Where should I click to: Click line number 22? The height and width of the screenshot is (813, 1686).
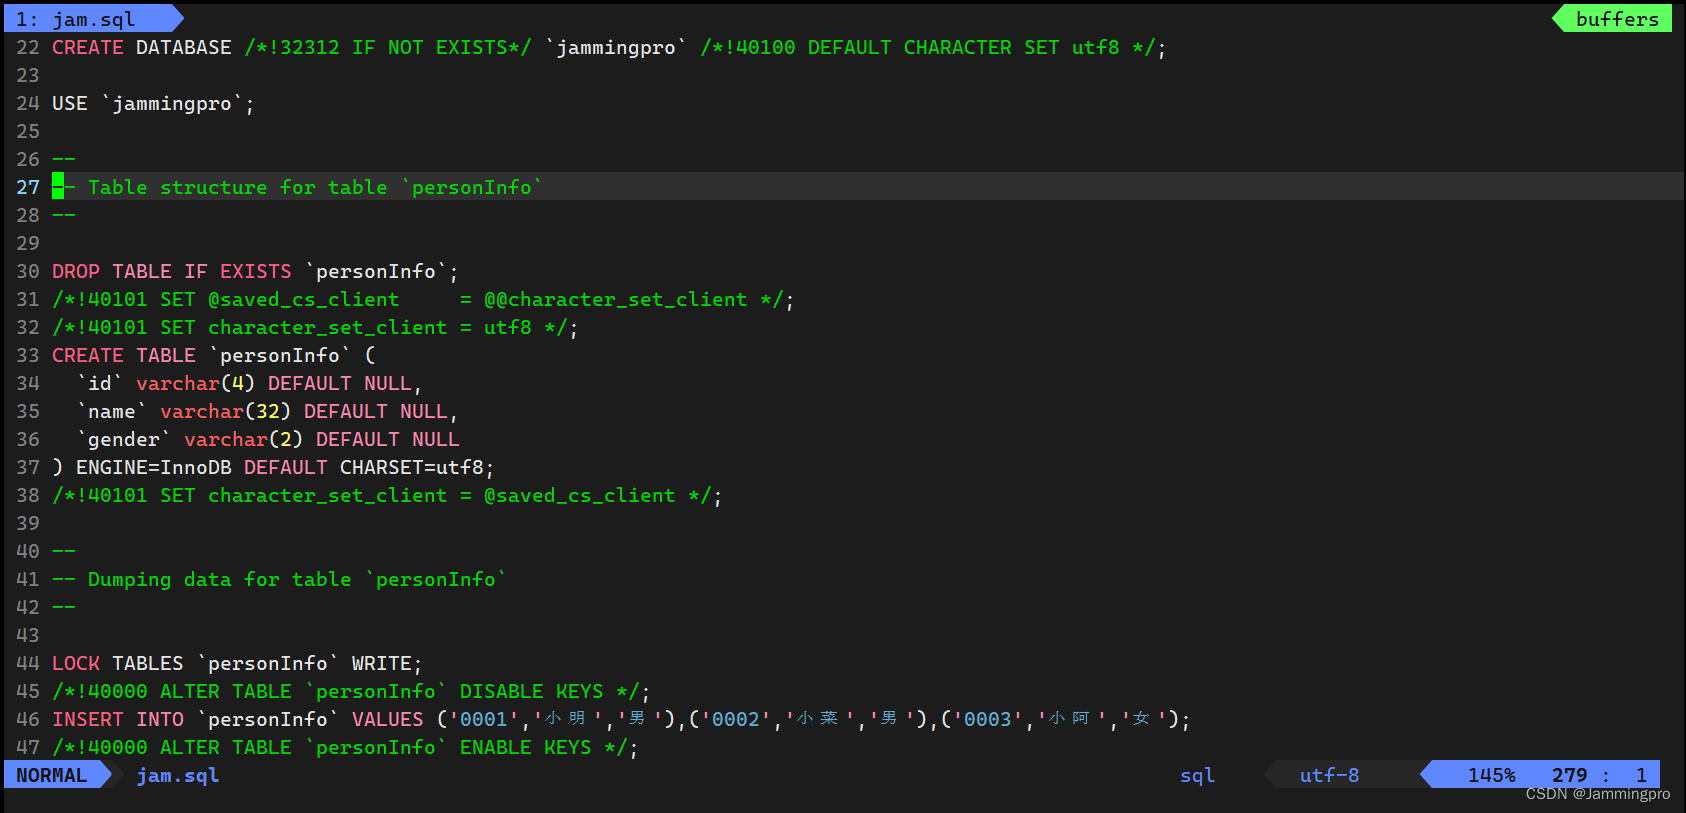click(28, 47)
